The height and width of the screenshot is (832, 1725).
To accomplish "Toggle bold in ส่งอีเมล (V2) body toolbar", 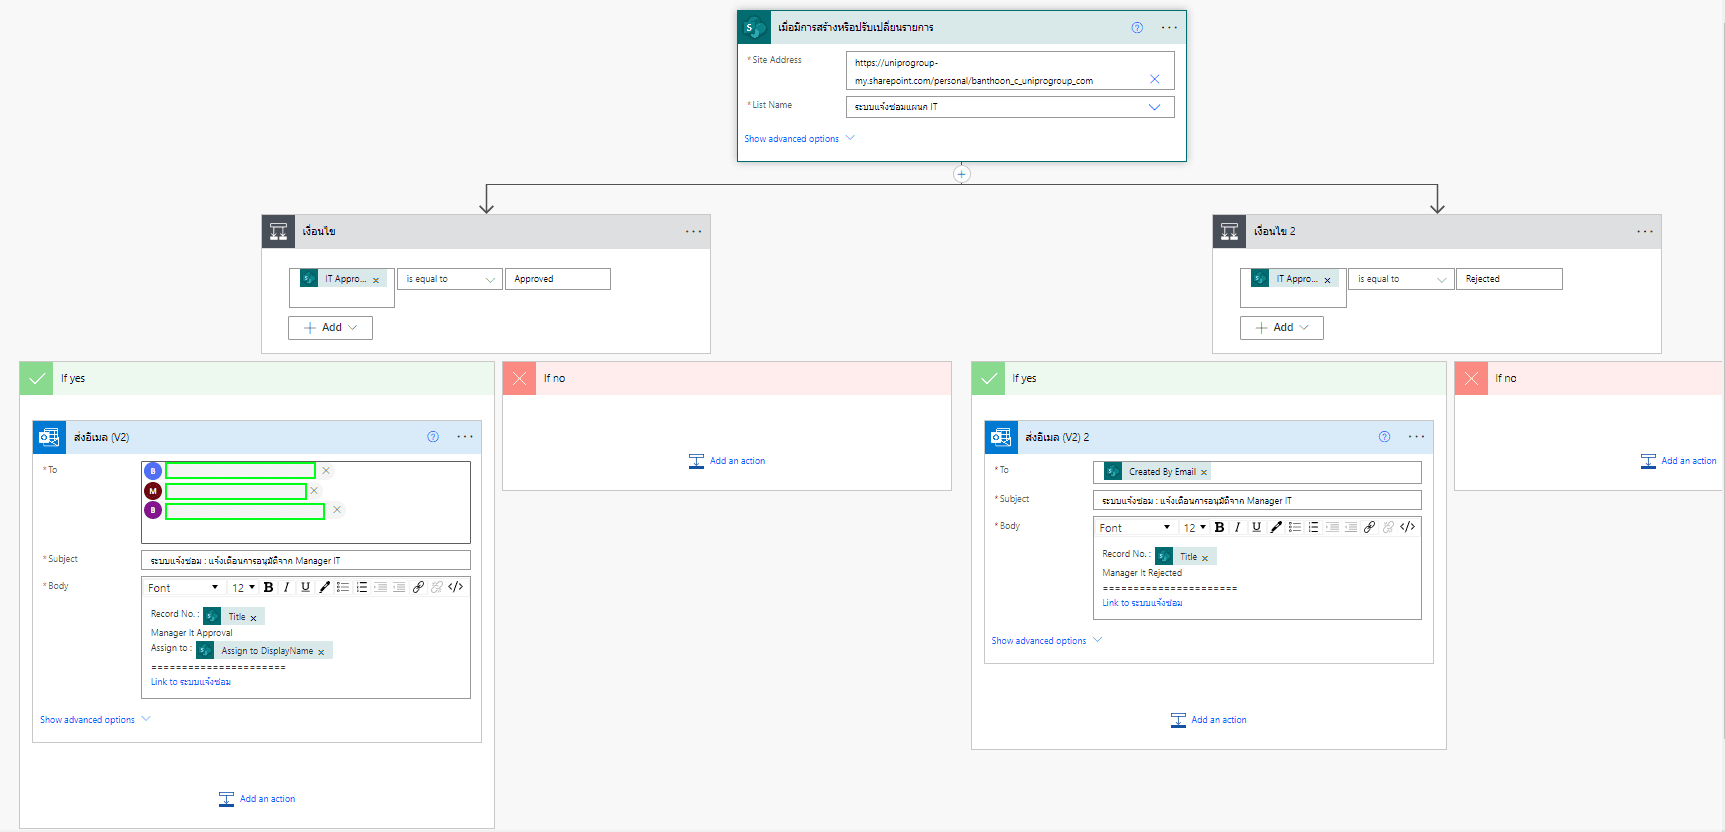I will [268, 587].
